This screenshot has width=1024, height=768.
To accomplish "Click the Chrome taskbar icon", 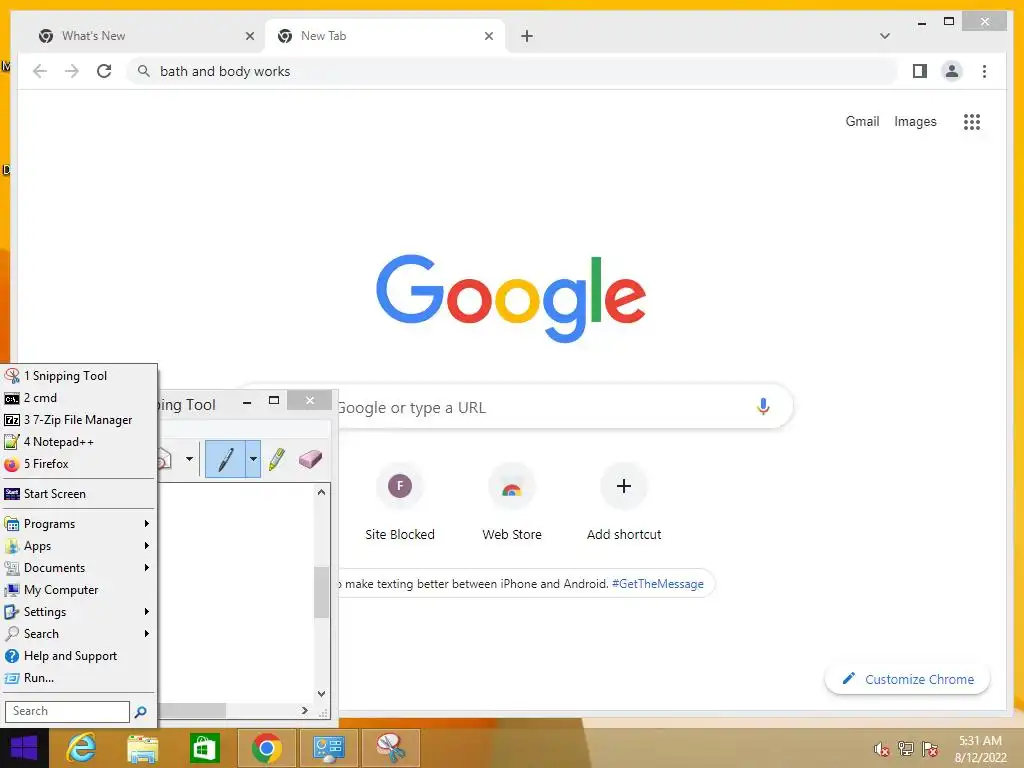I will [x=266, y=748].
